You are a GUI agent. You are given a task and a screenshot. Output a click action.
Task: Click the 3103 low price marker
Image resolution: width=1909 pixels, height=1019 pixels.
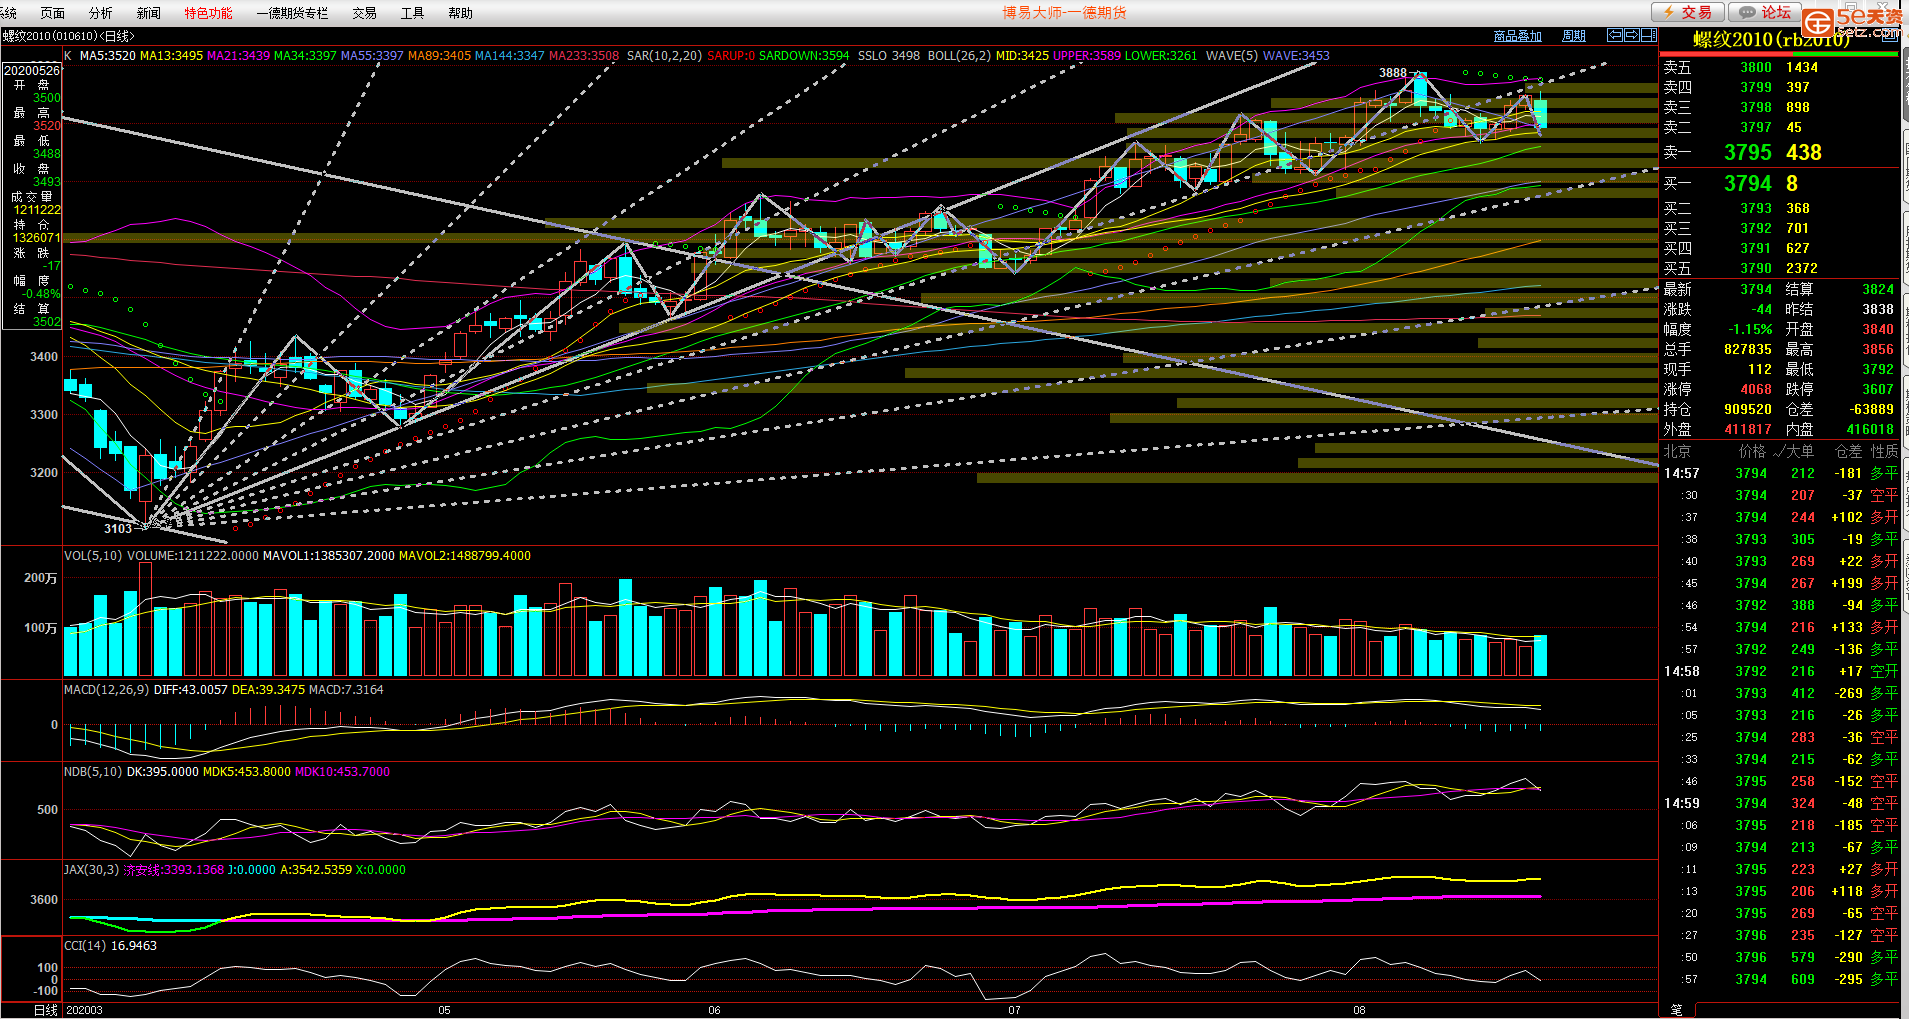117,529
